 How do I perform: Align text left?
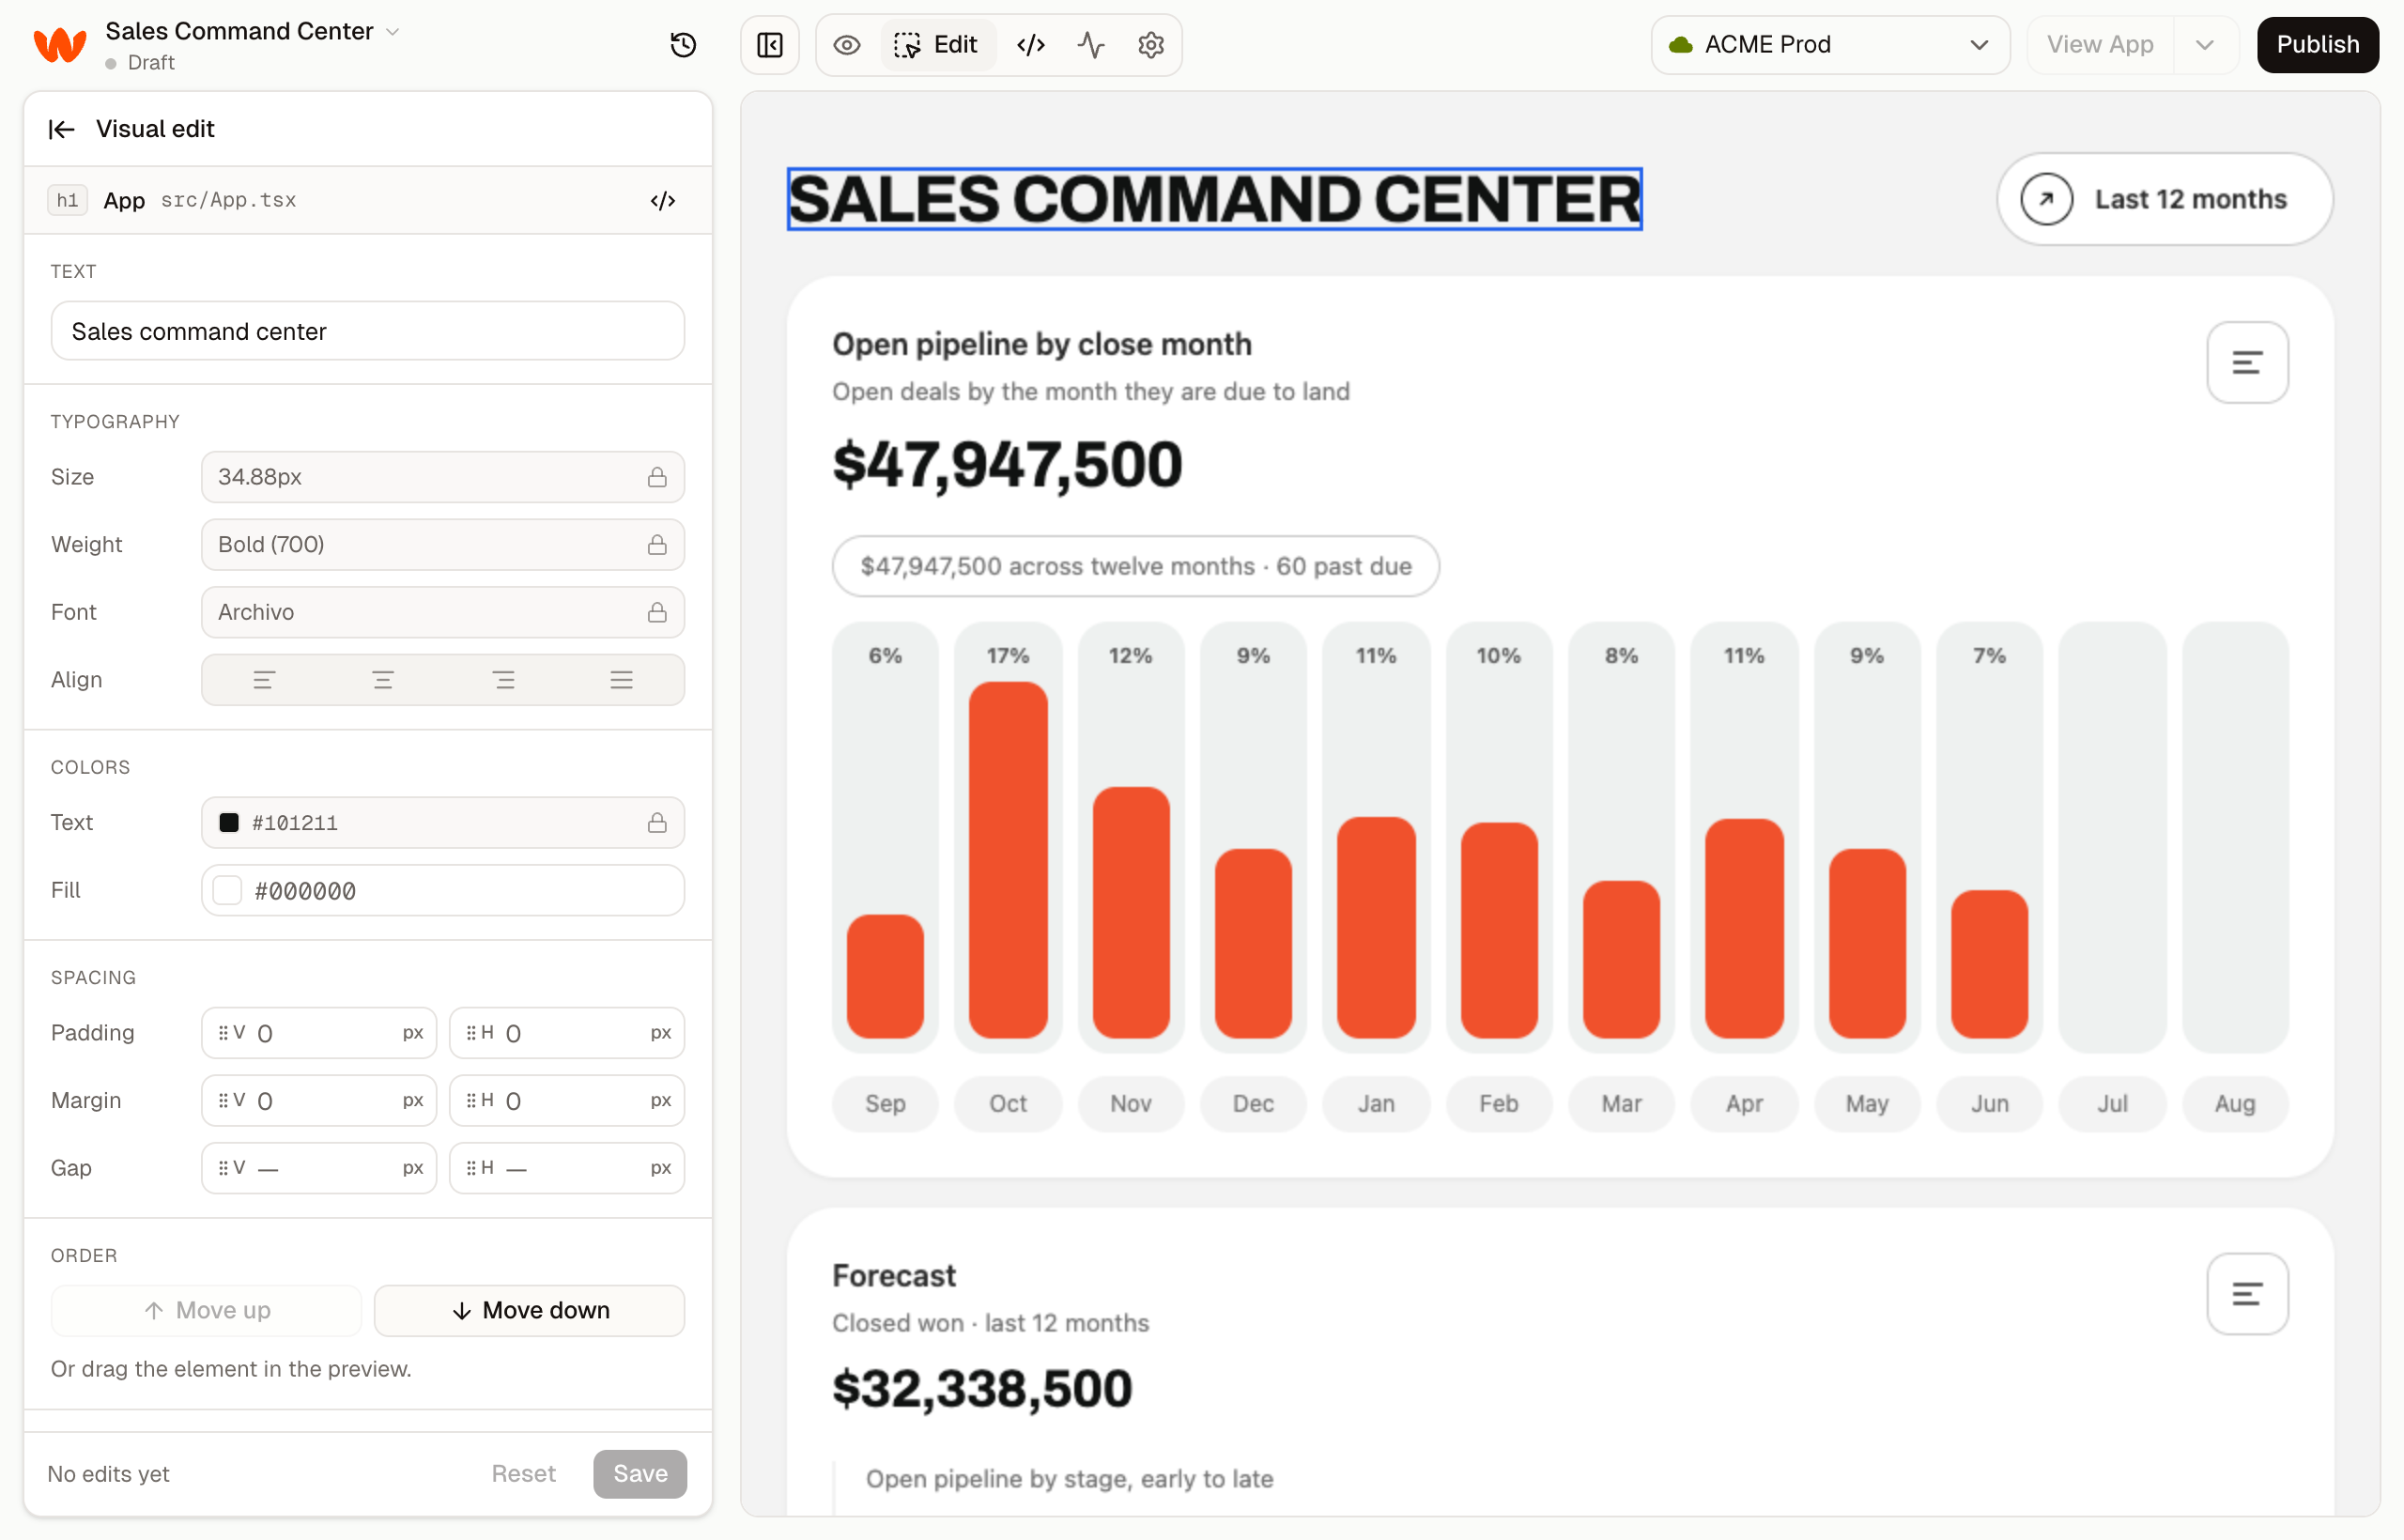point(263,680)
